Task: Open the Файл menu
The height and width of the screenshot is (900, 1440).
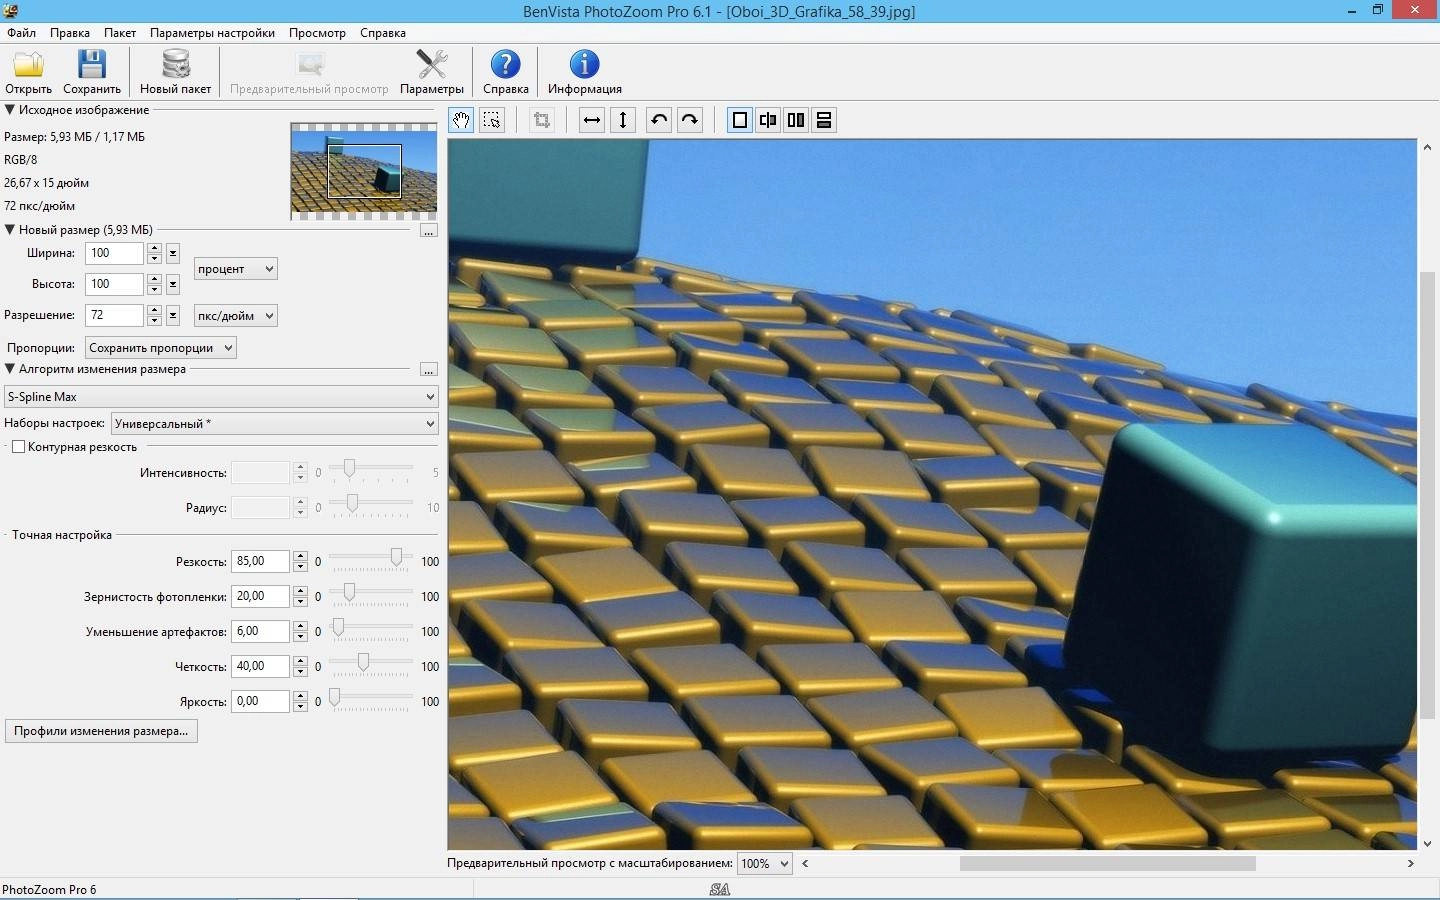Action: [x=21, y=33]
